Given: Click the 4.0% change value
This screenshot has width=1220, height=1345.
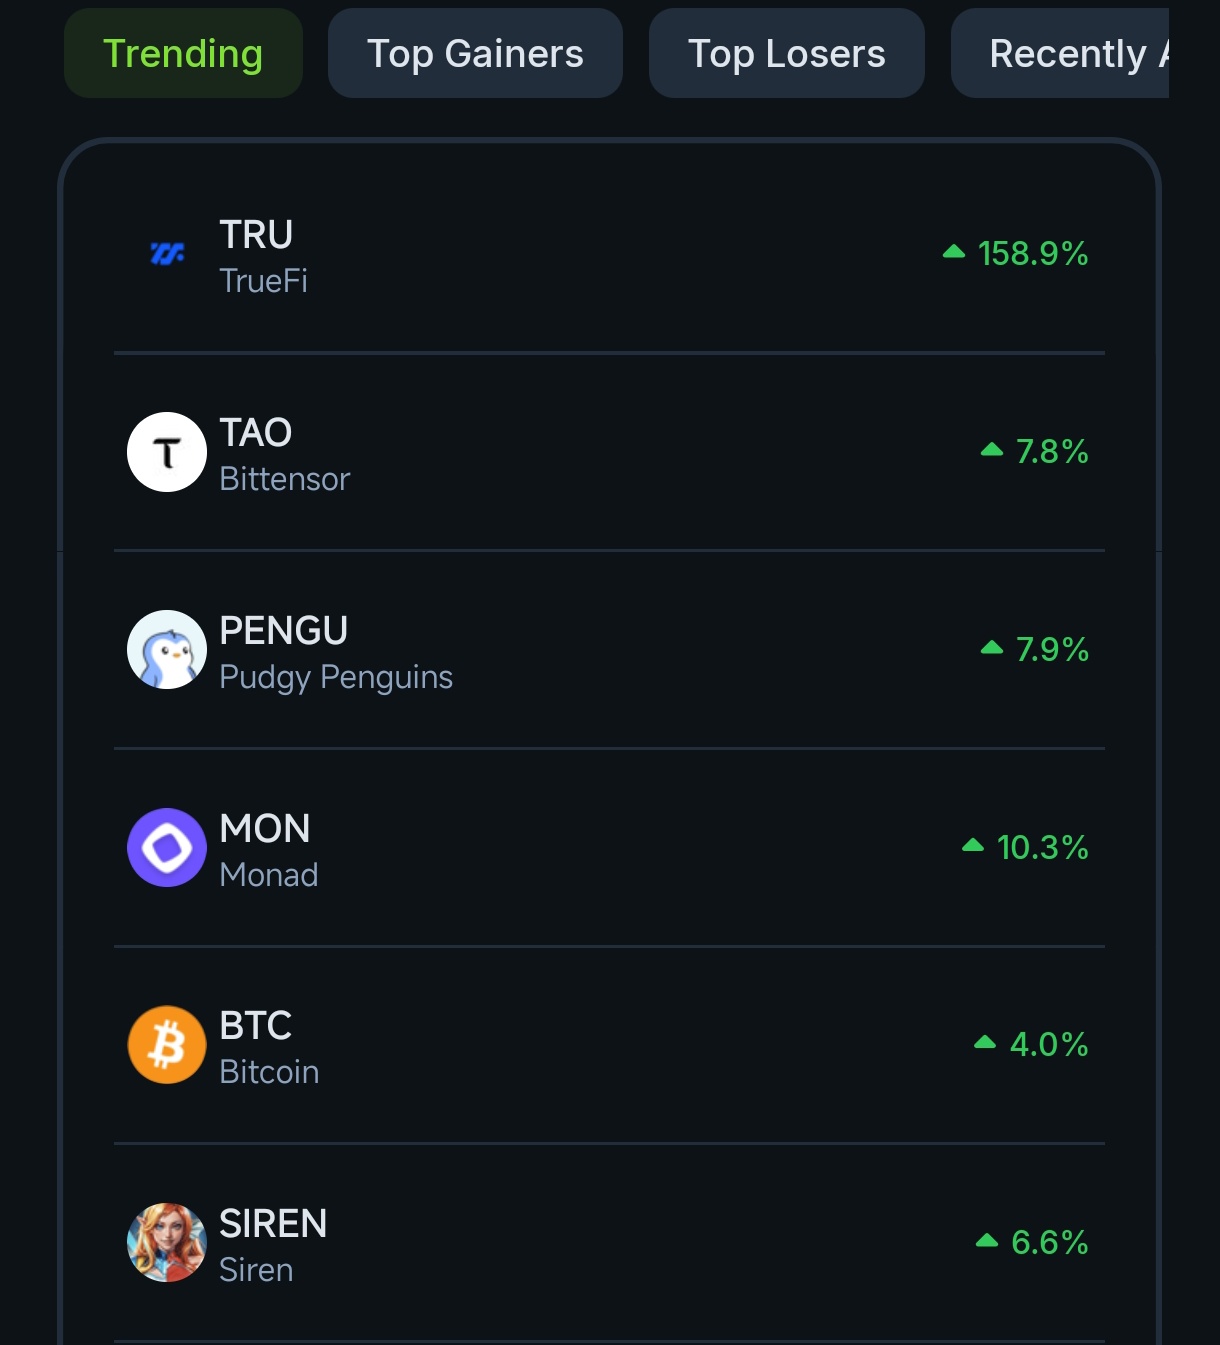Looking at the screenshot, I should (1049, 1045).
